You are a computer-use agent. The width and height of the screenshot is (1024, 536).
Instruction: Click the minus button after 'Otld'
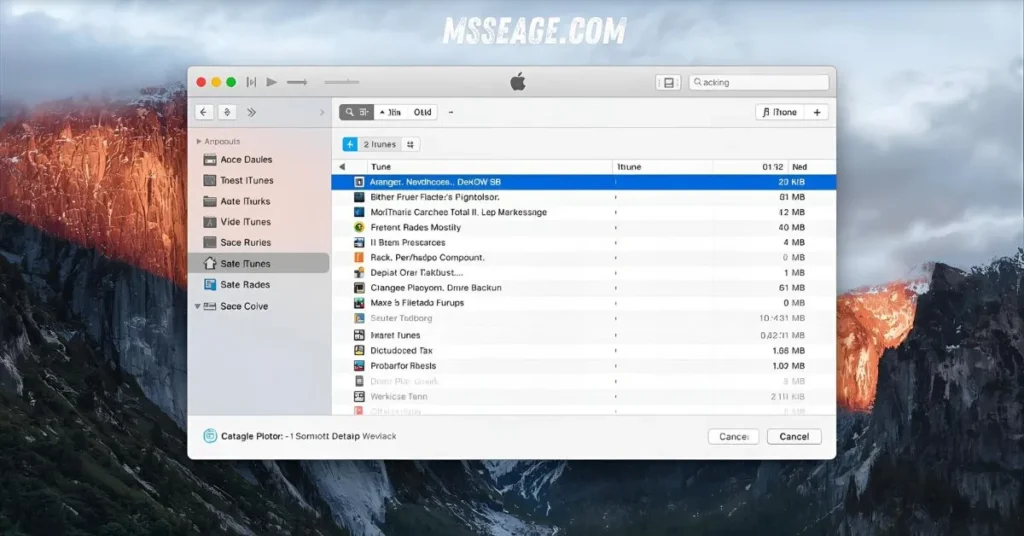pyautogui.click(x=451, y=112)
